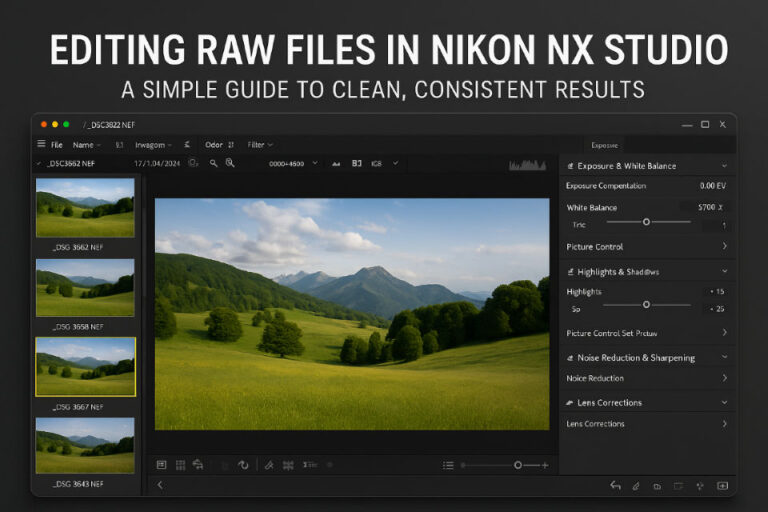The width and height of the screenshot is (768, 512).
Task: Click the calendar icon next to the date
Action: pyautogui.click(x=193, y=163)
